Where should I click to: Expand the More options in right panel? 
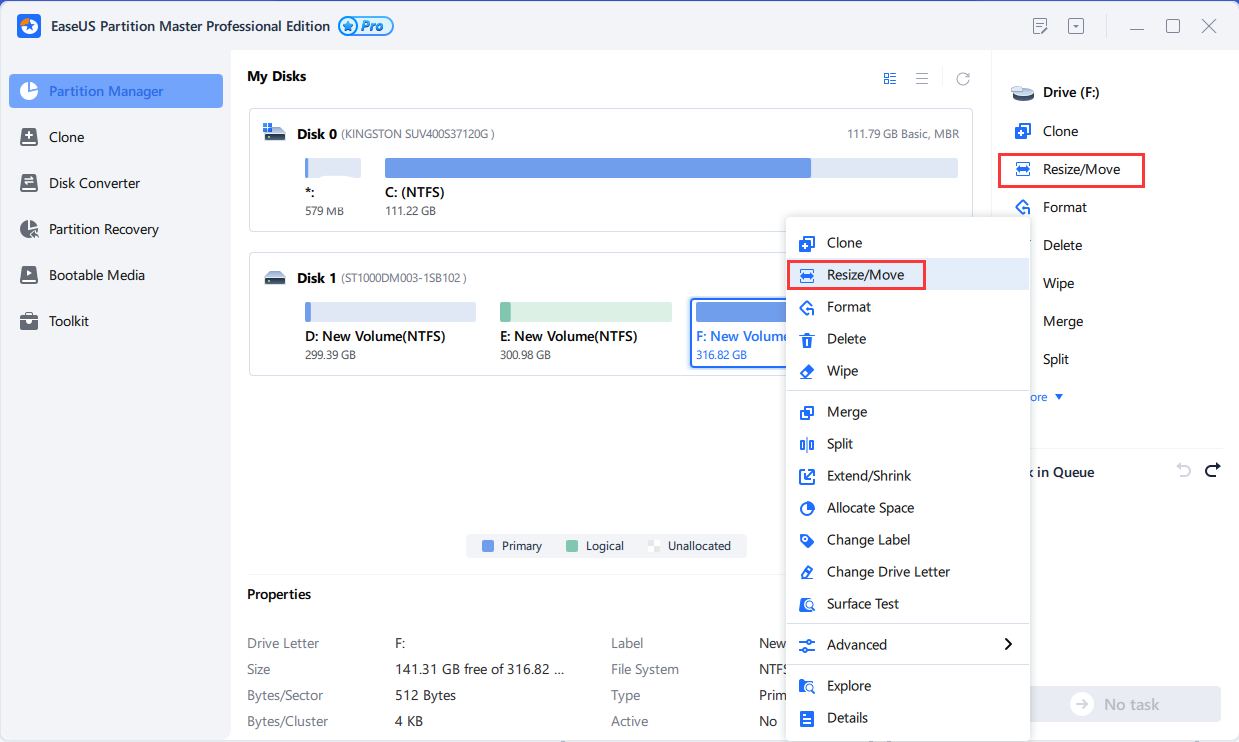click(x=1047, y=397)
